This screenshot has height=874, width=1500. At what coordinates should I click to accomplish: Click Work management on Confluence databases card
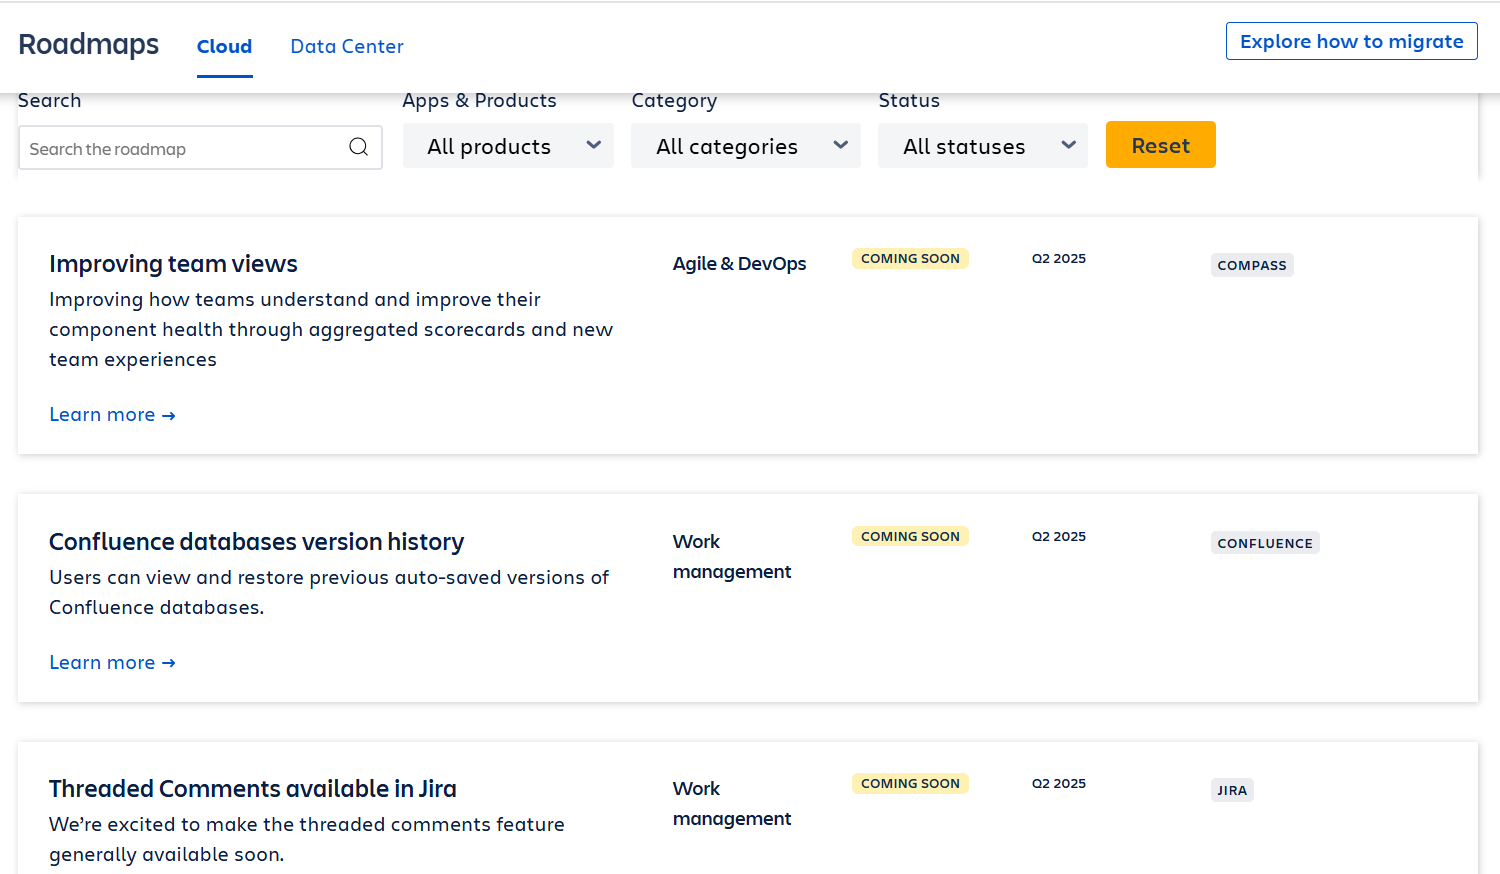pos(732,556)
